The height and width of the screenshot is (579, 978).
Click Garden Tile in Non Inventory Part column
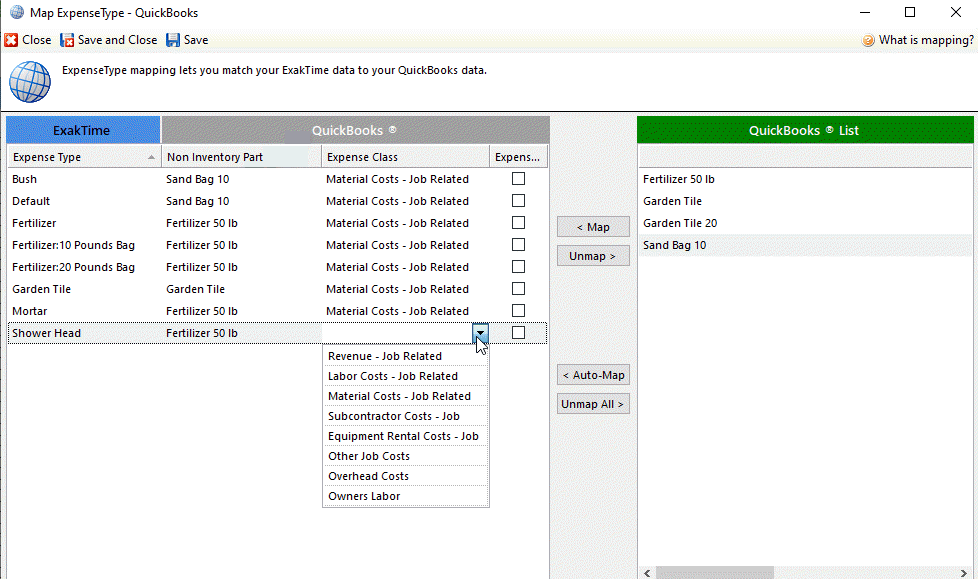pyautogui.click(x=195, y=289)
